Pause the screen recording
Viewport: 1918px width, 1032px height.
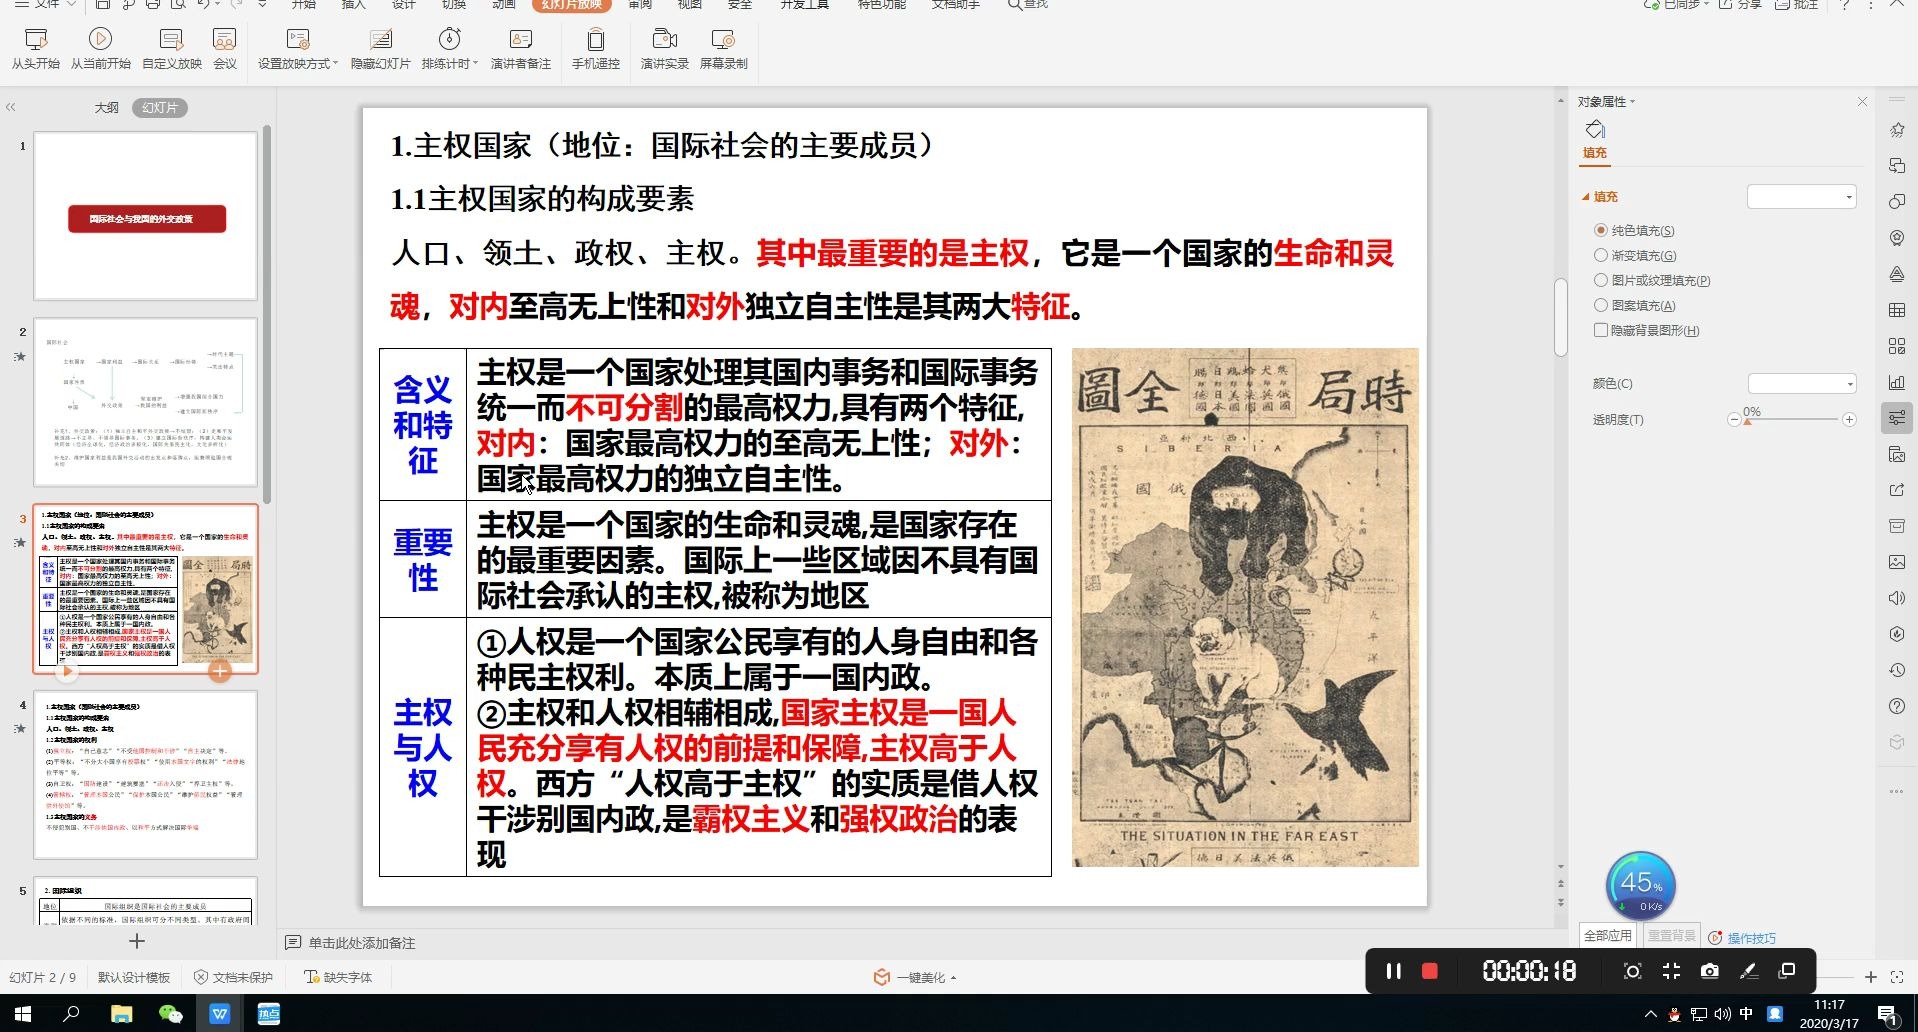coord(1393,971)
